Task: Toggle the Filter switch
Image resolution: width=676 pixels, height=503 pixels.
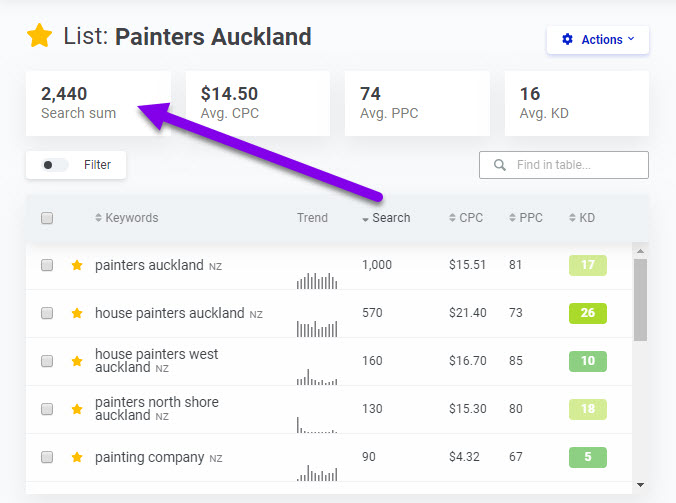Action: pyautogui.click(x=54, y=165)
